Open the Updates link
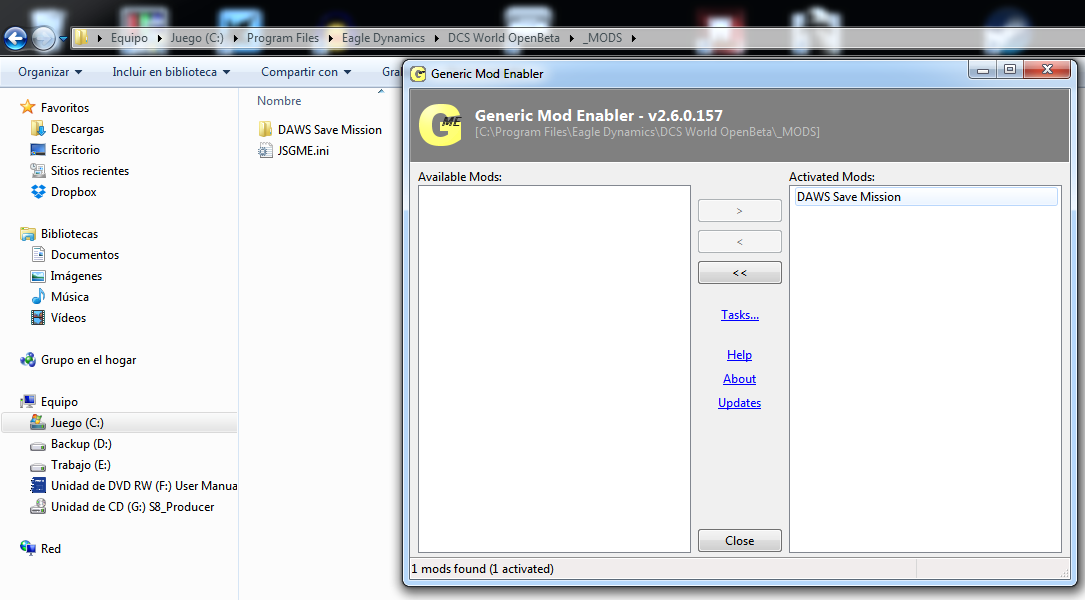The height and width of the screenshot is (600, 1085). pyautogui.click(x=739, y=403)
